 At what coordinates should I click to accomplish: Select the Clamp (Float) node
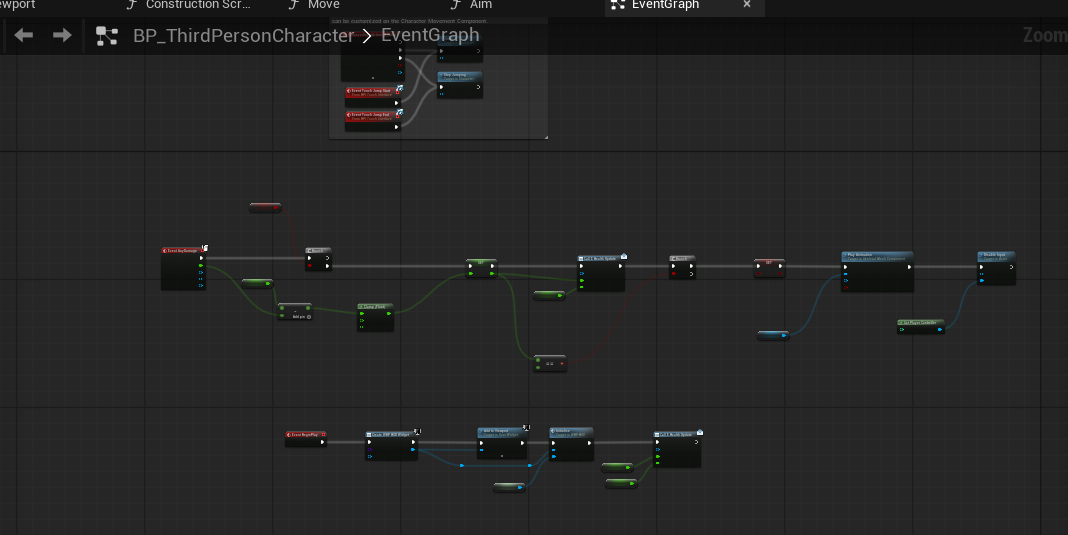(376, 305)
